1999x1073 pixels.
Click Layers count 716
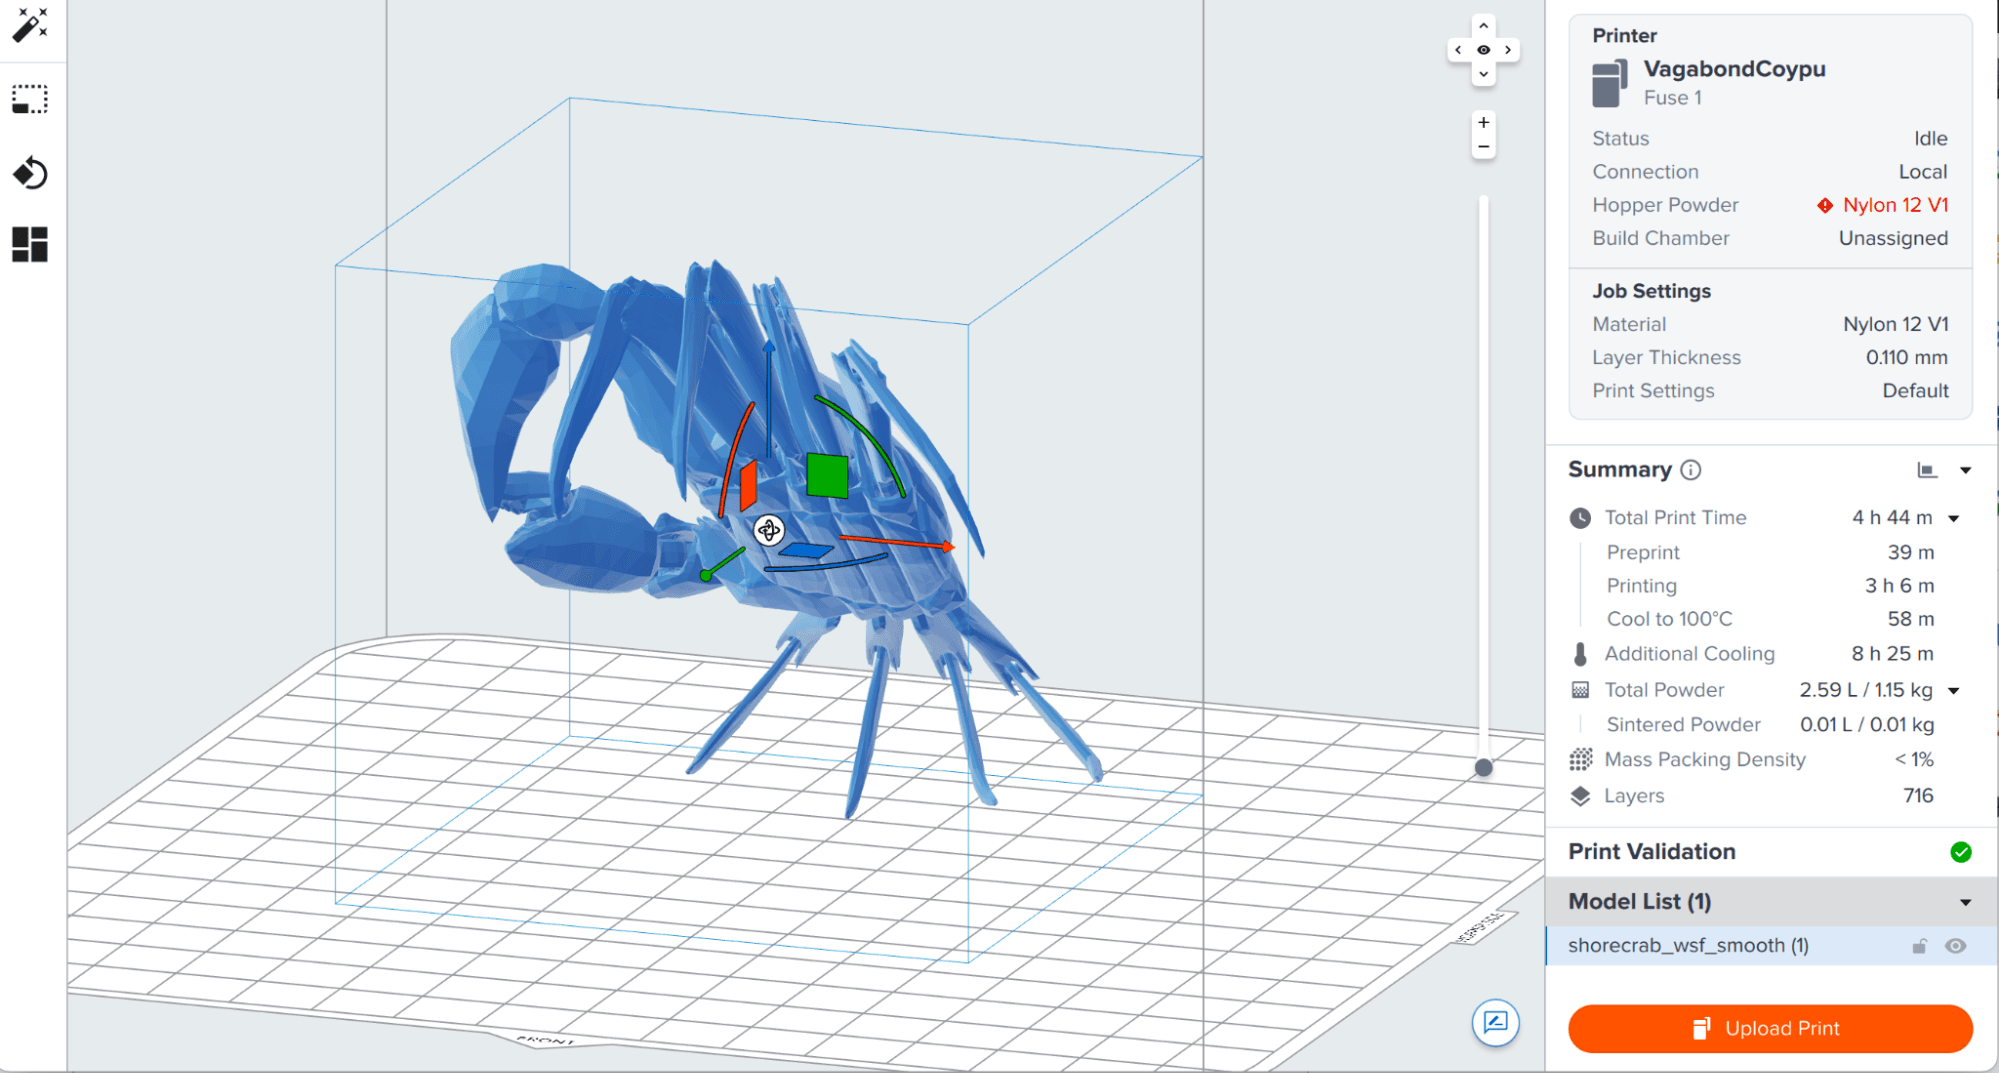(1918, 796)
